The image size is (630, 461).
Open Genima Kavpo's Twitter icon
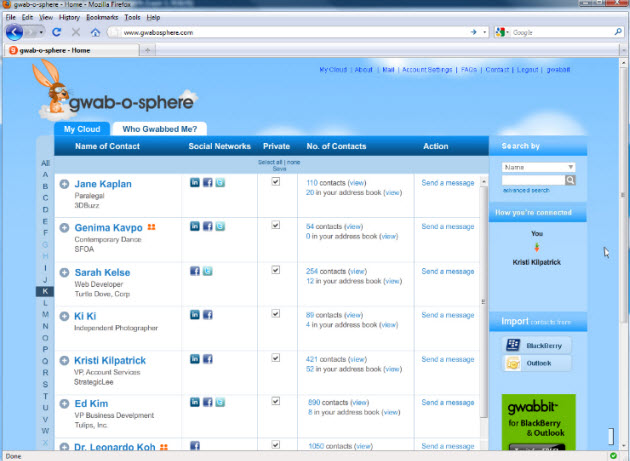coord(220,226)
